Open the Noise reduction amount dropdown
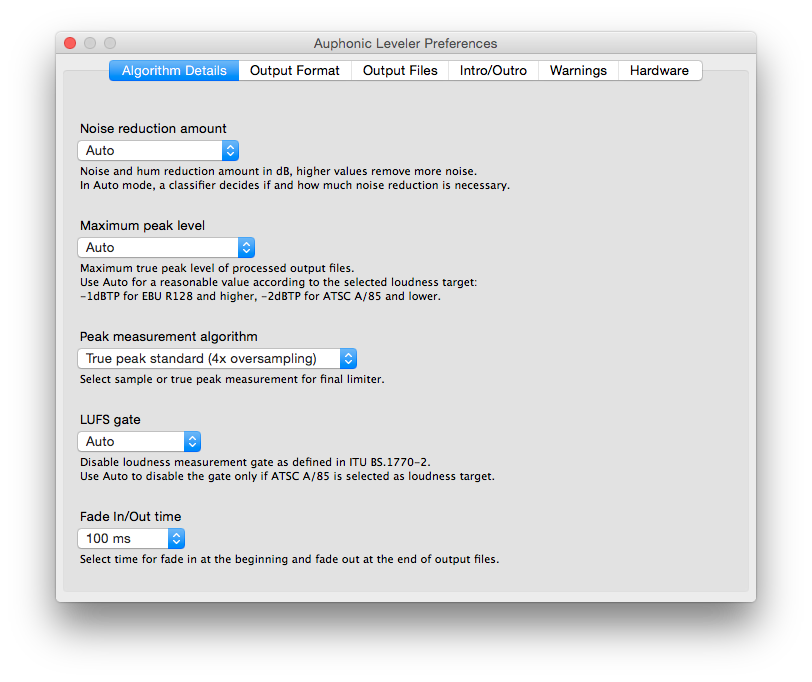This screenshot has width=812, height=682. coord(158,151)
